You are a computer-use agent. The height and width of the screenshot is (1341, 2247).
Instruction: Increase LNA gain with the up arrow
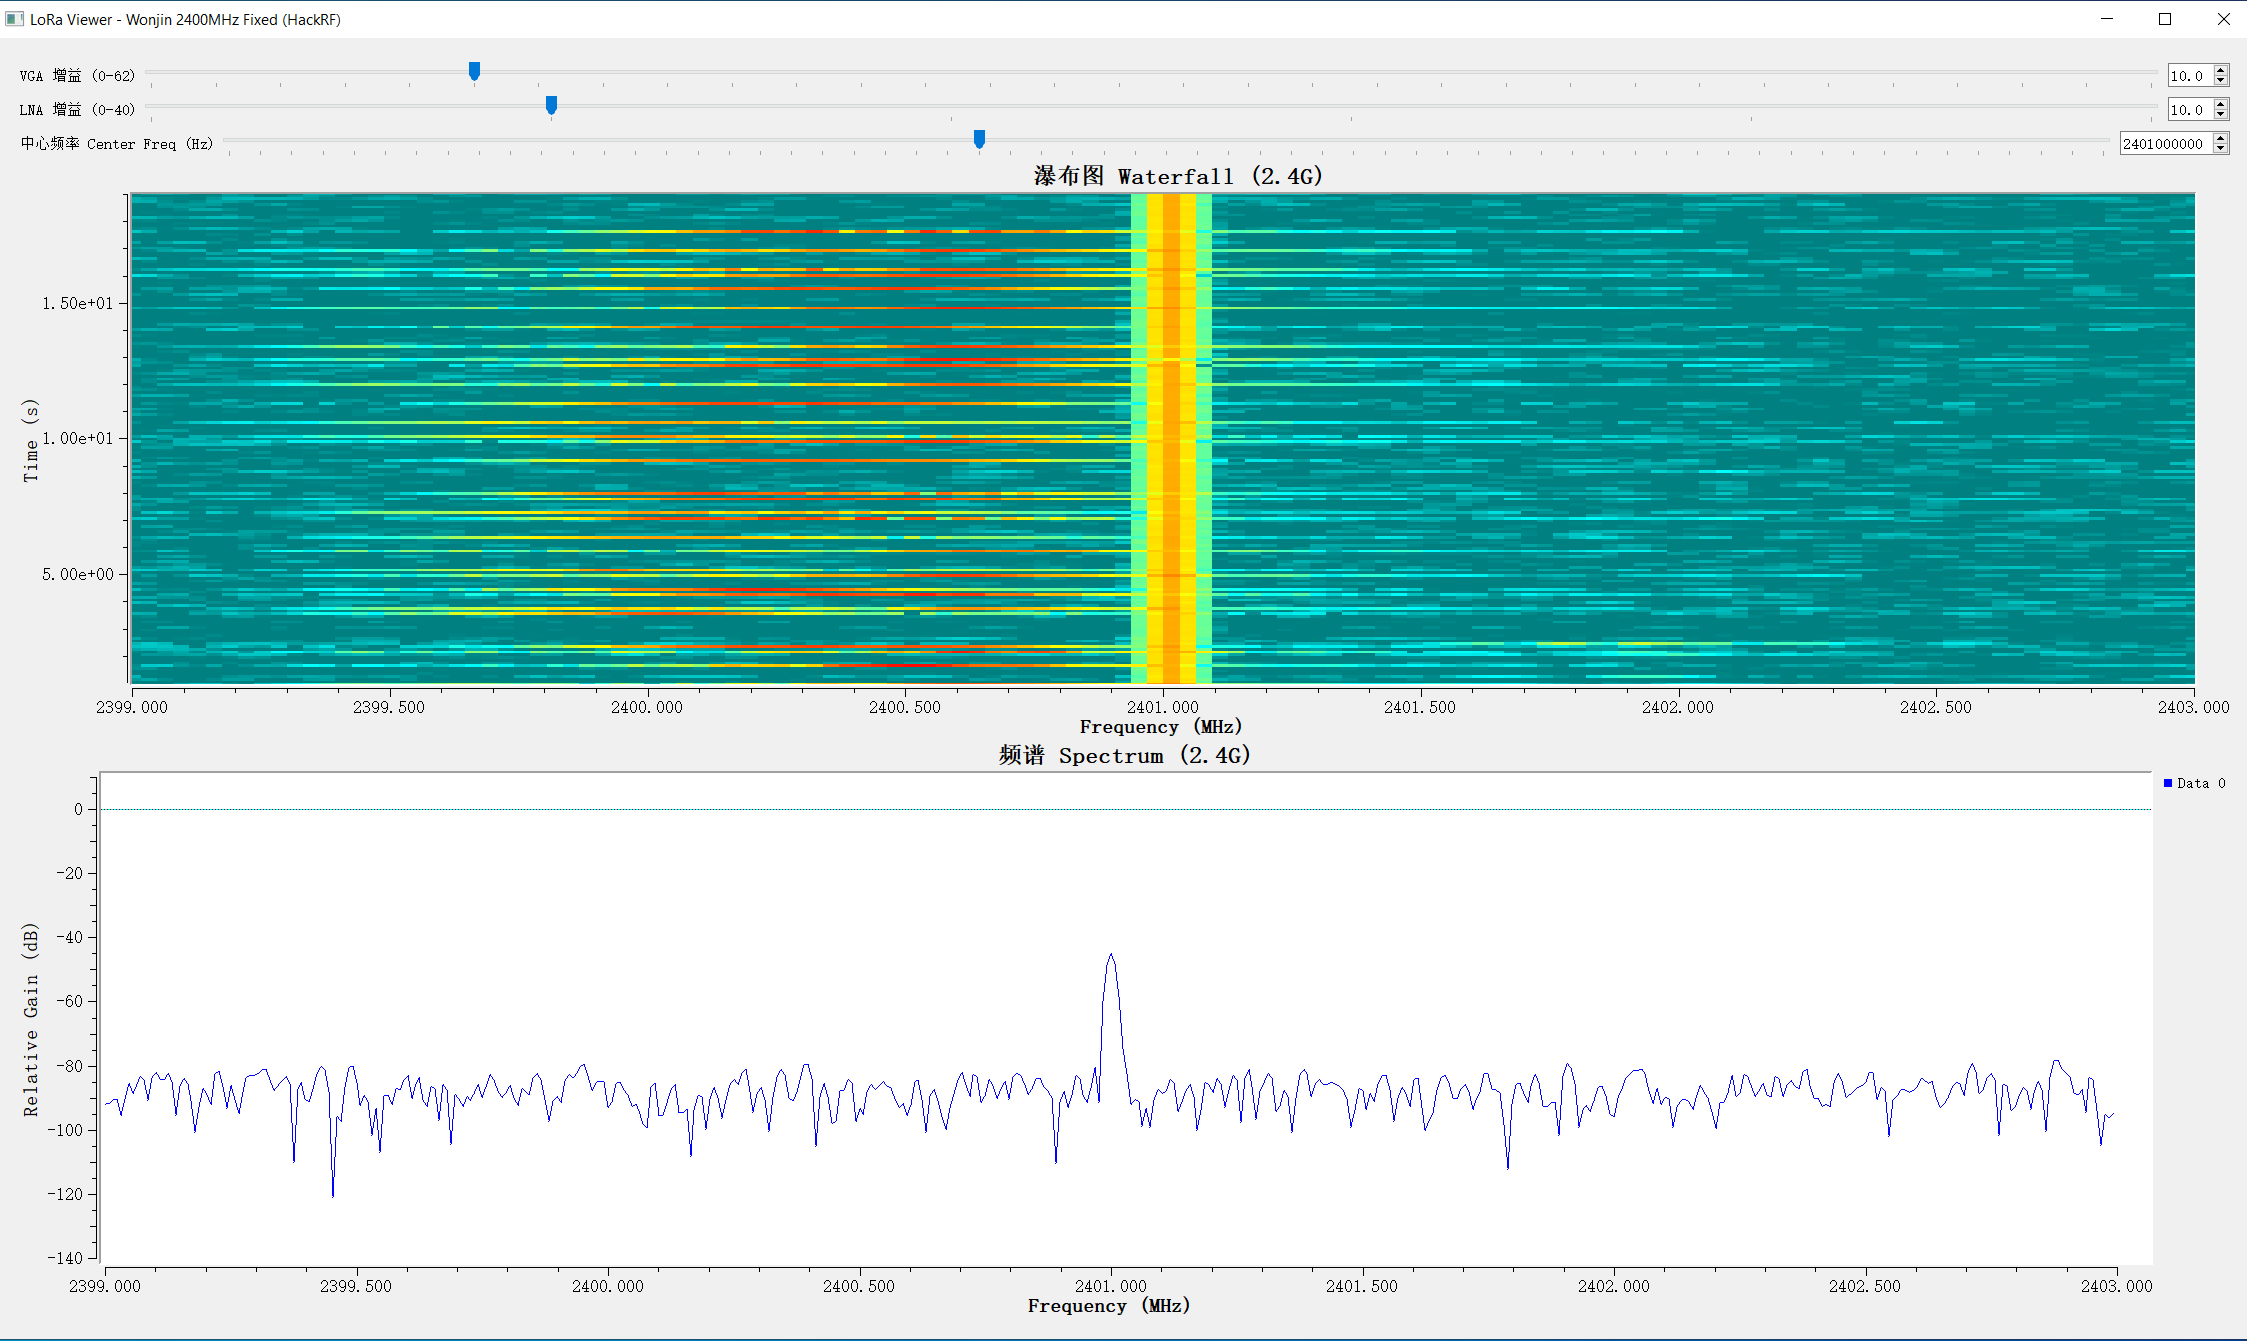click(2221, 105)
